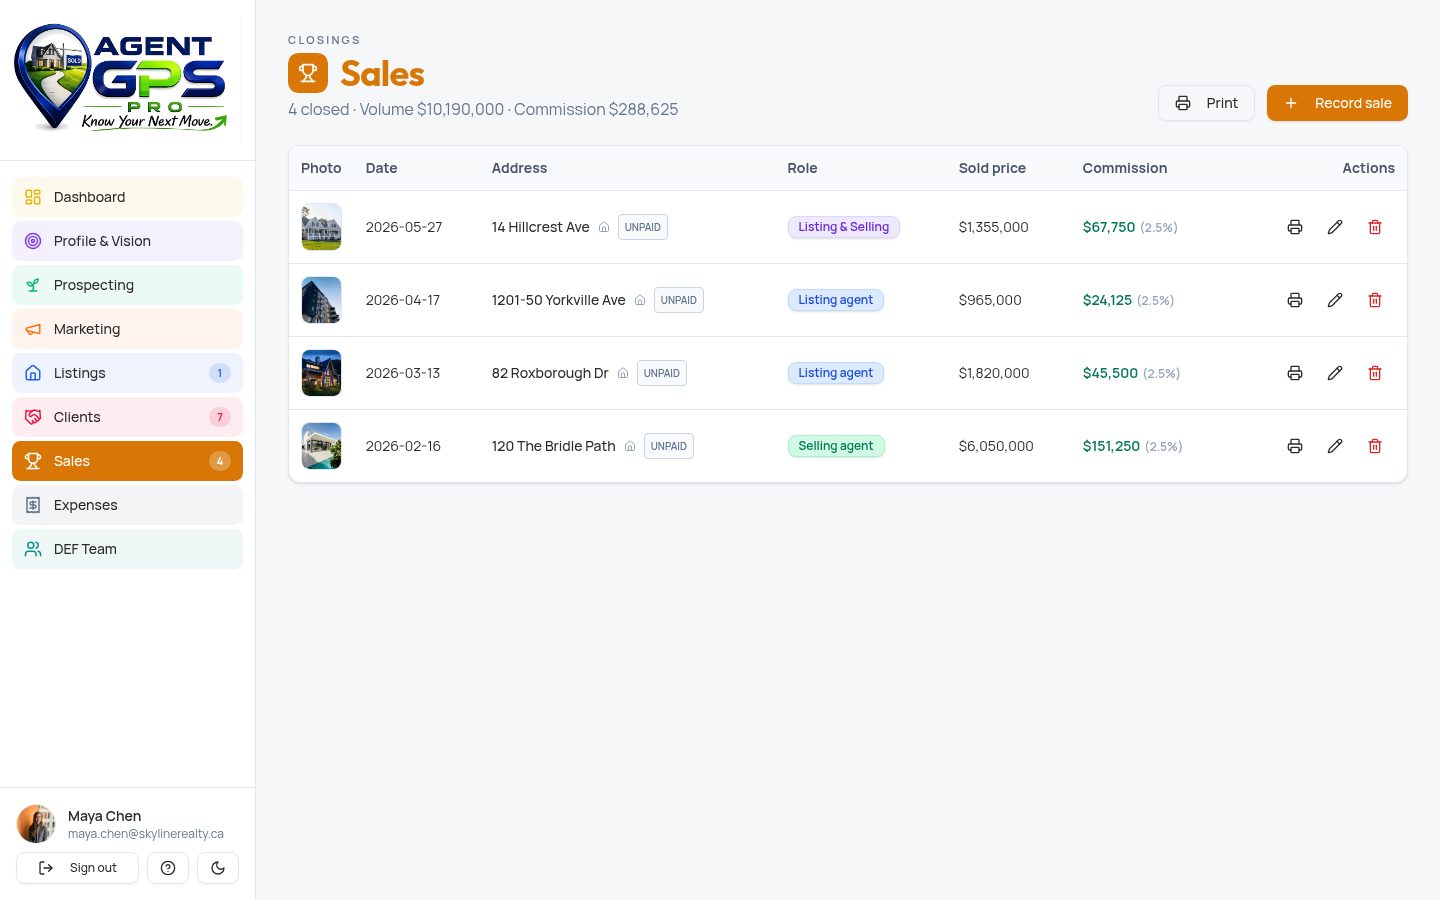Open Listings in the sidebar

pyautogui.click(x=127, y=373)
